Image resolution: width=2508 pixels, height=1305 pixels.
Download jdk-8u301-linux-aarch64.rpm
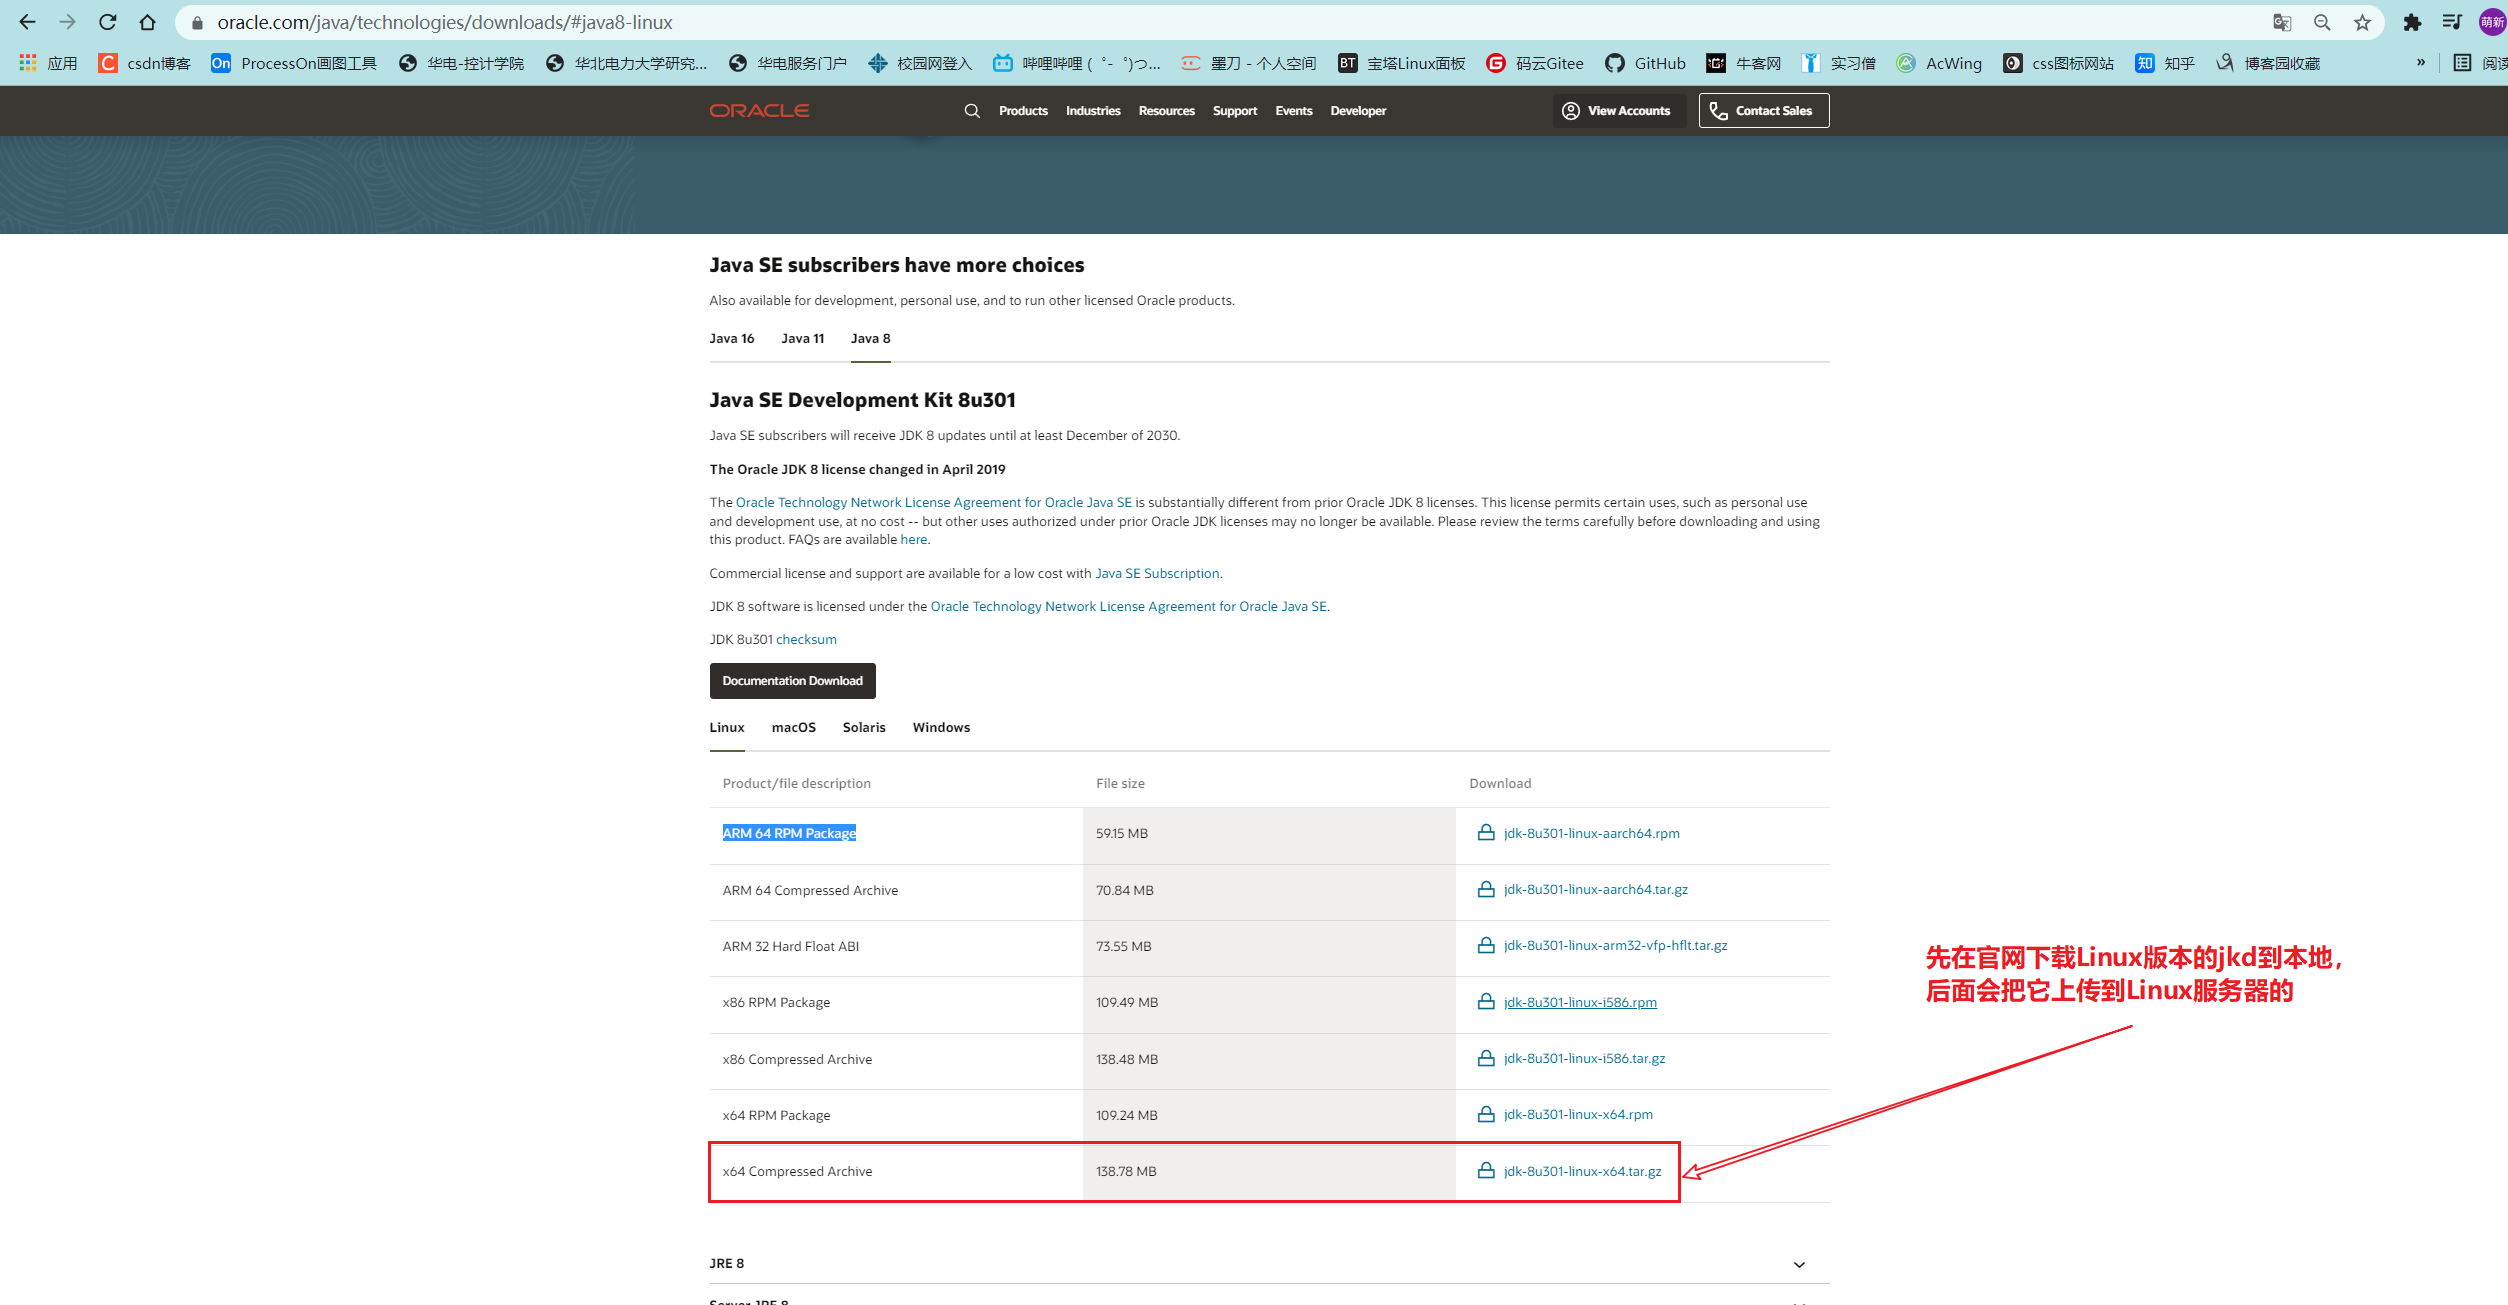tap(1591, 834)
